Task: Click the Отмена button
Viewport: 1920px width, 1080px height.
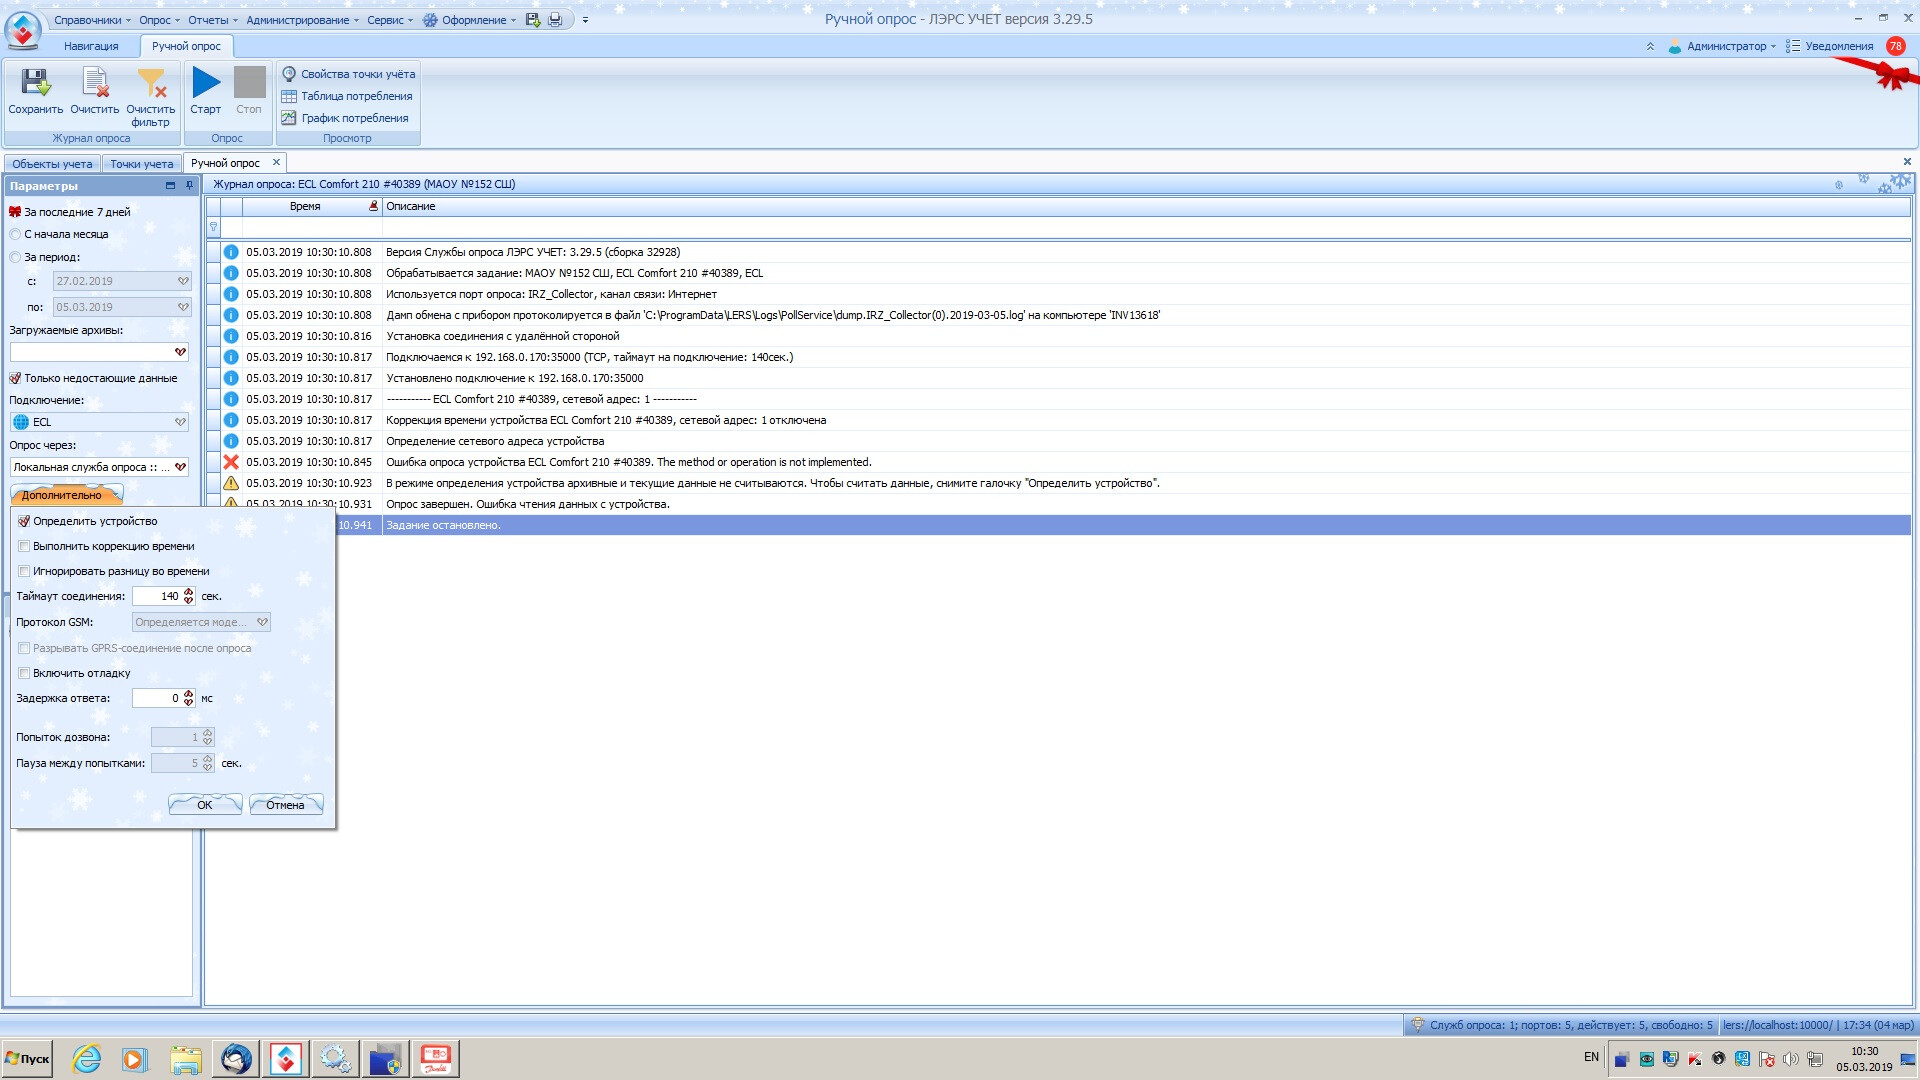Action: (286, 804)
